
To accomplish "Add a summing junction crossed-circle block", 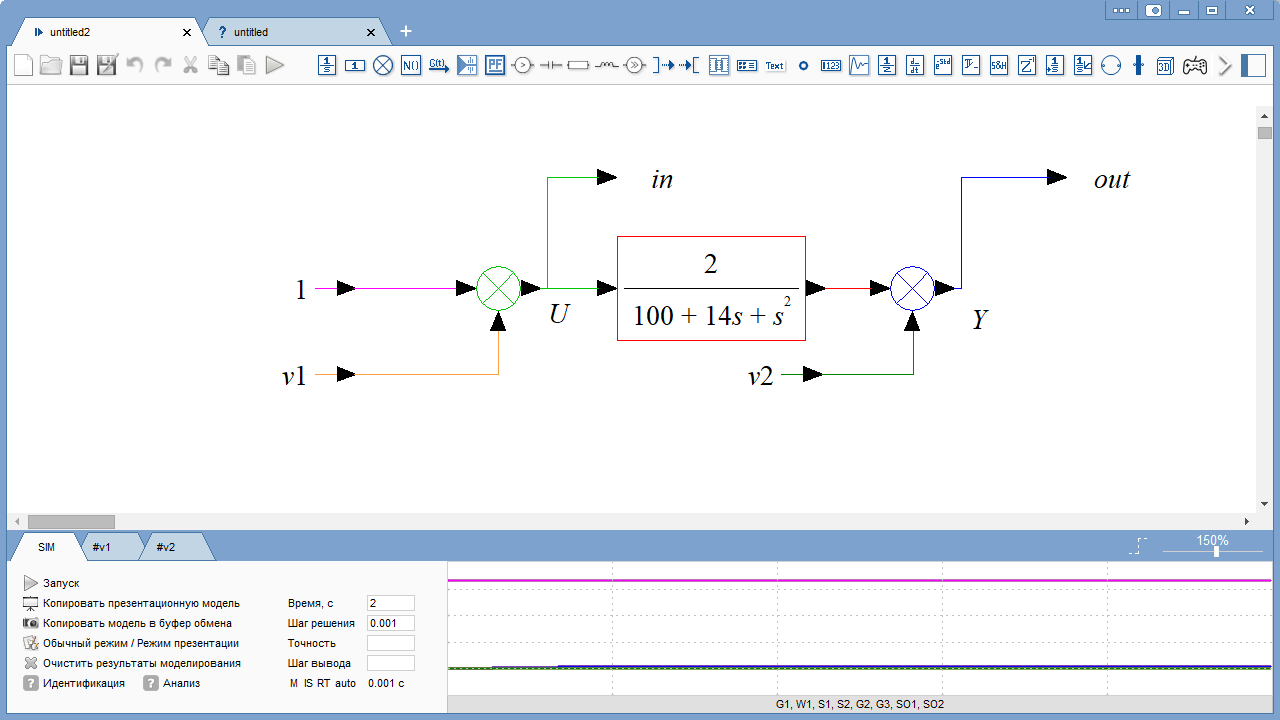I will click(x=383, y=66).
